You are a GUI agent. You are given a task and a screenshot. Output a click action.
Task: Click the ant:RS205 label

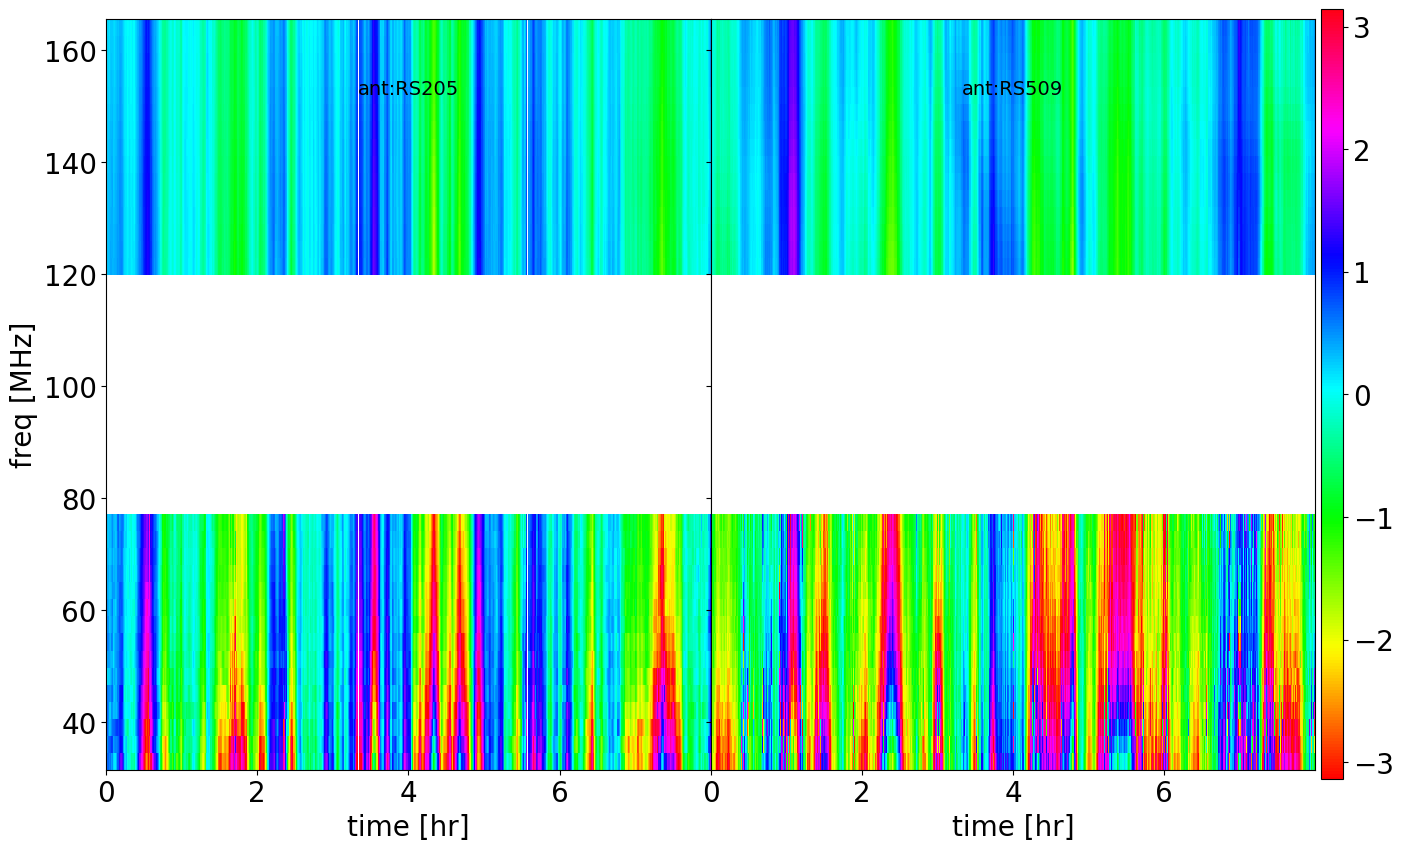(408, 89)
